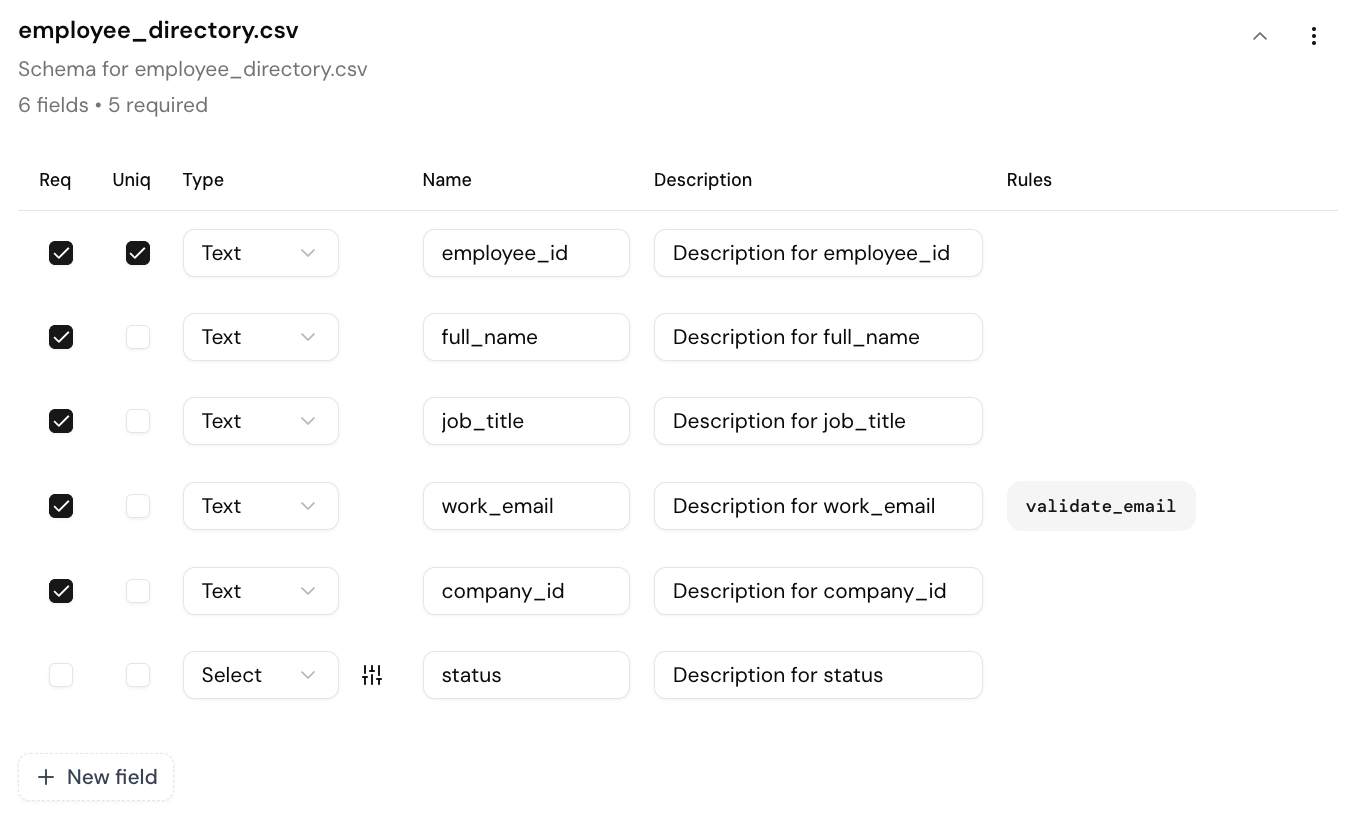Add a New field
Viewport: 1349px width, 819px height.
point(96,777)
